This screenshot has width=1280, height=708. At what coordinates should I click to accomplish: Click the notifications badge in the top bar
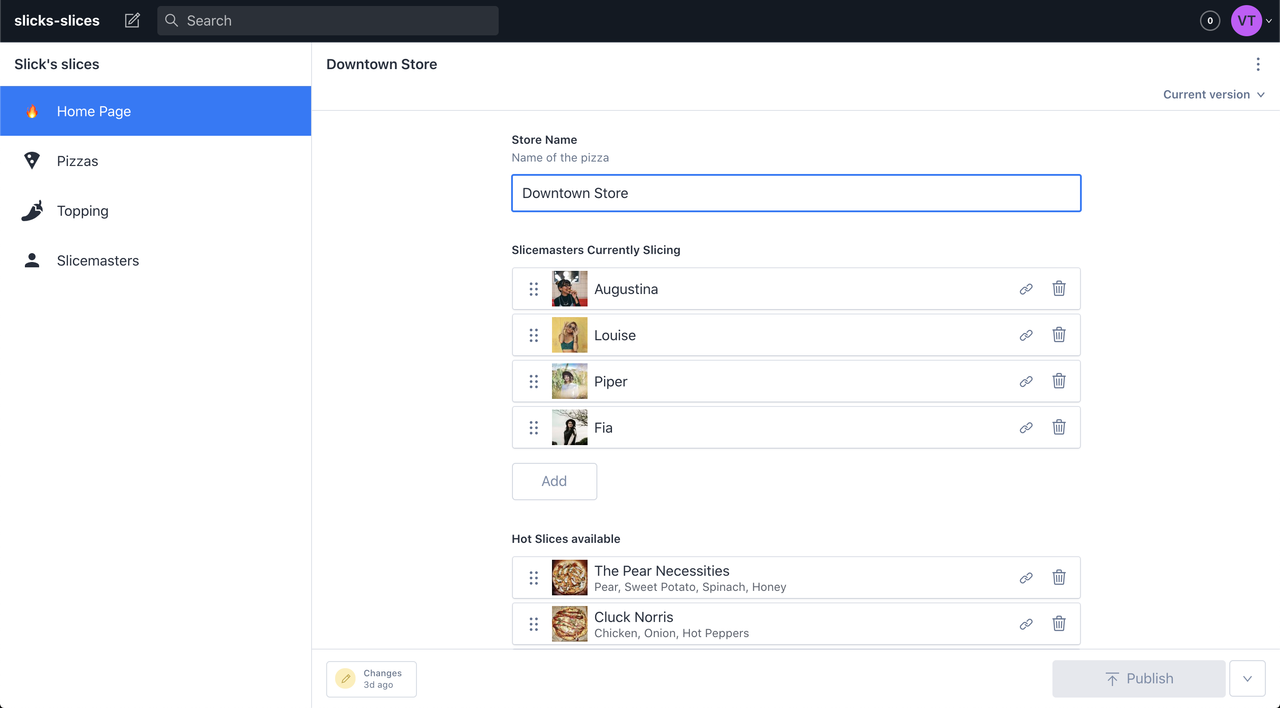(x=1209, y=20)
